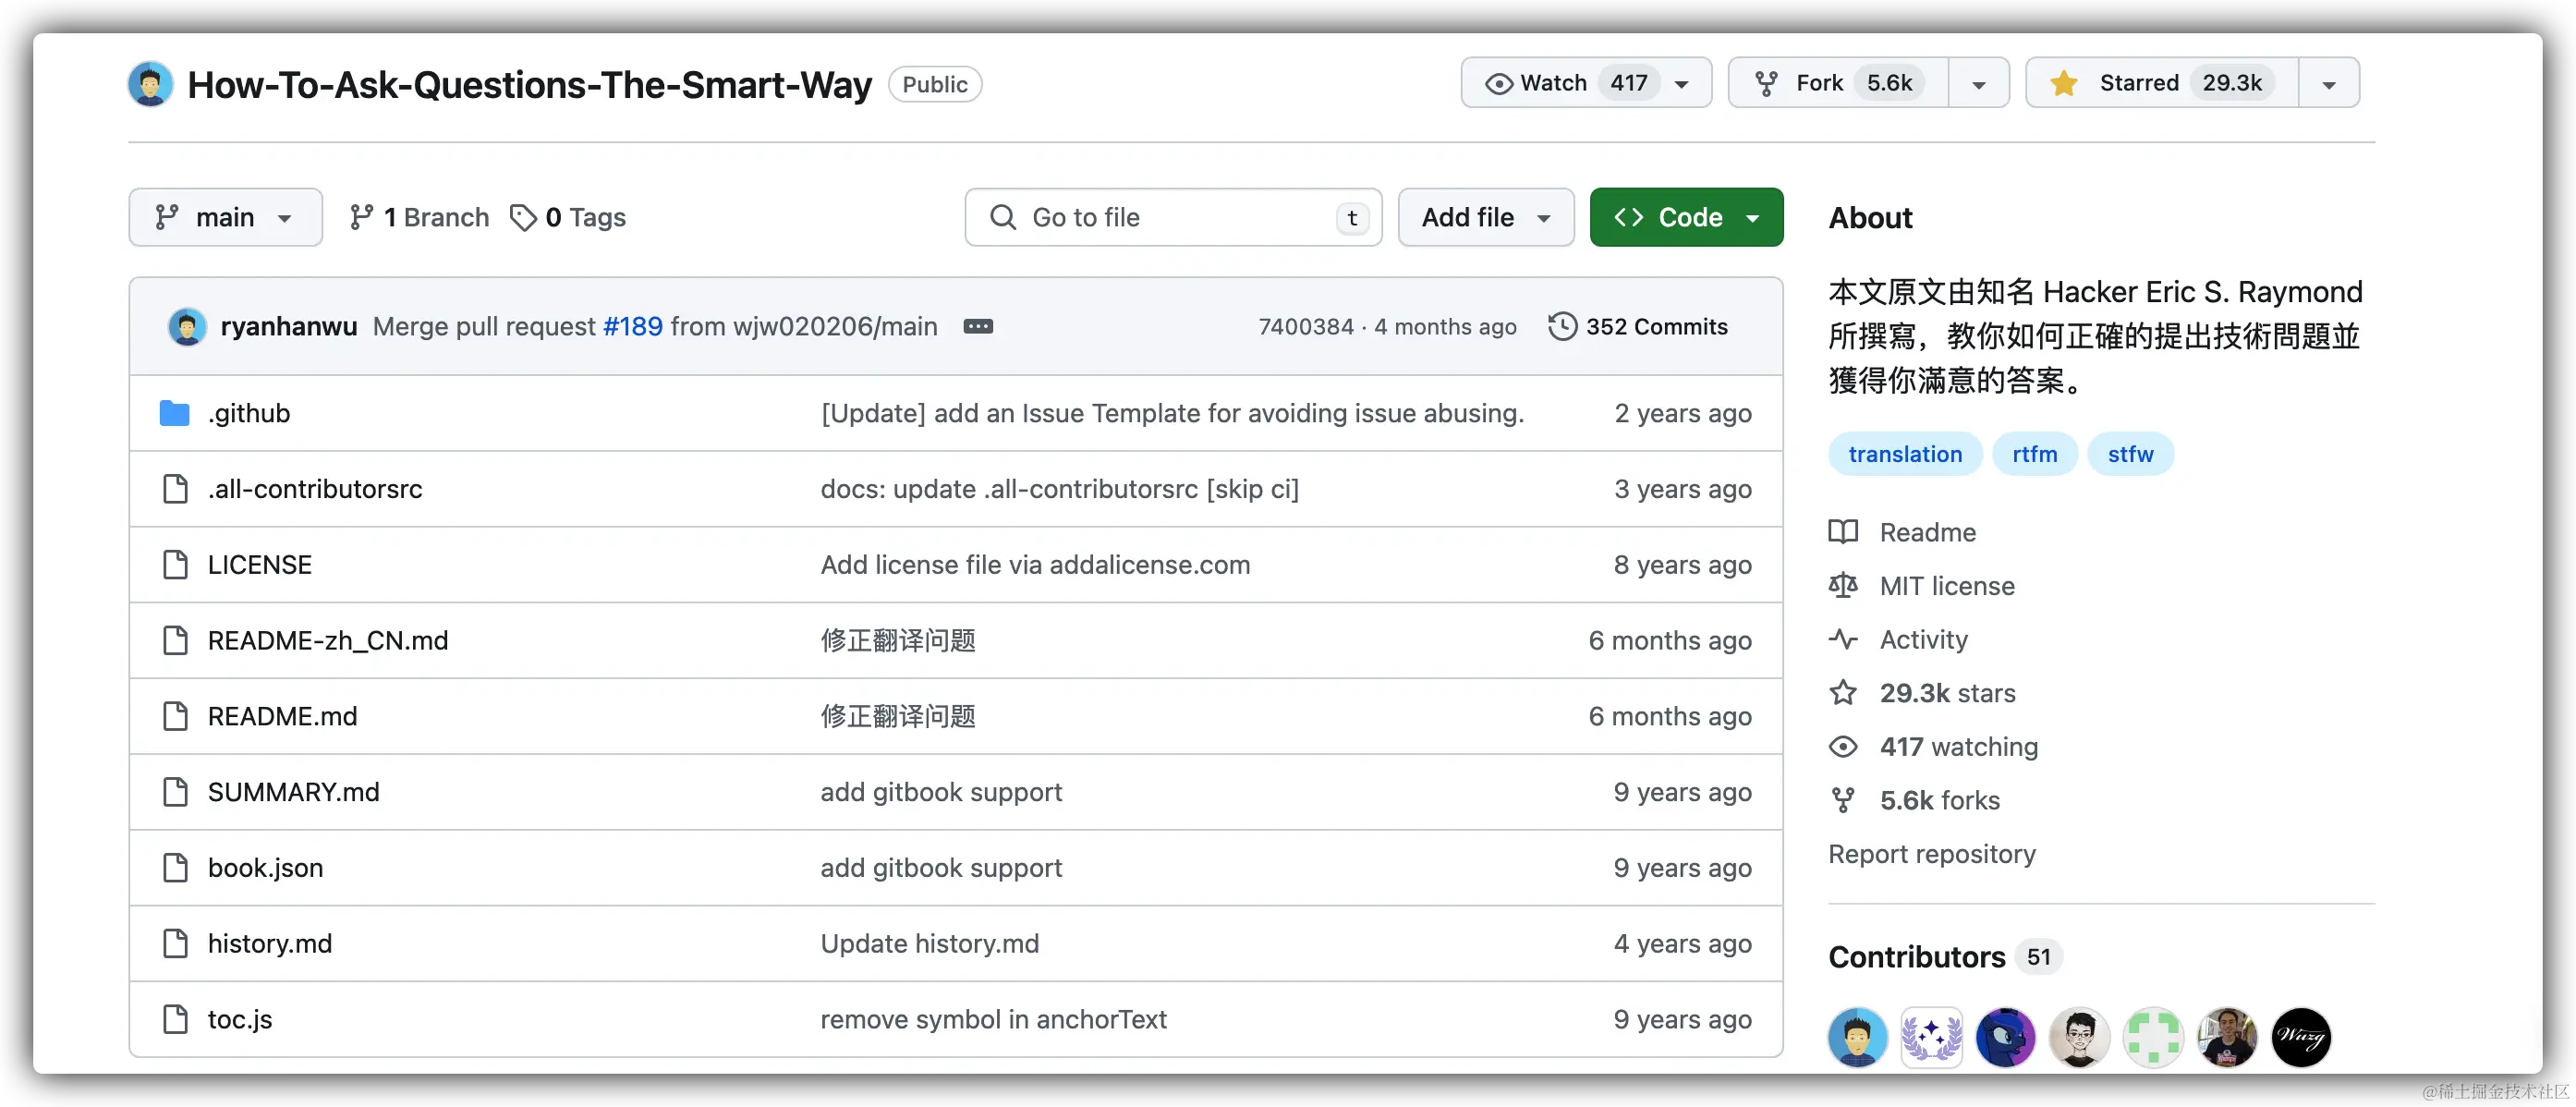Viewport: 2576px width, 1107px height.
Task: Expand commit message ellipsis icon
Action: pyautogui.click(x=977, y=327)
